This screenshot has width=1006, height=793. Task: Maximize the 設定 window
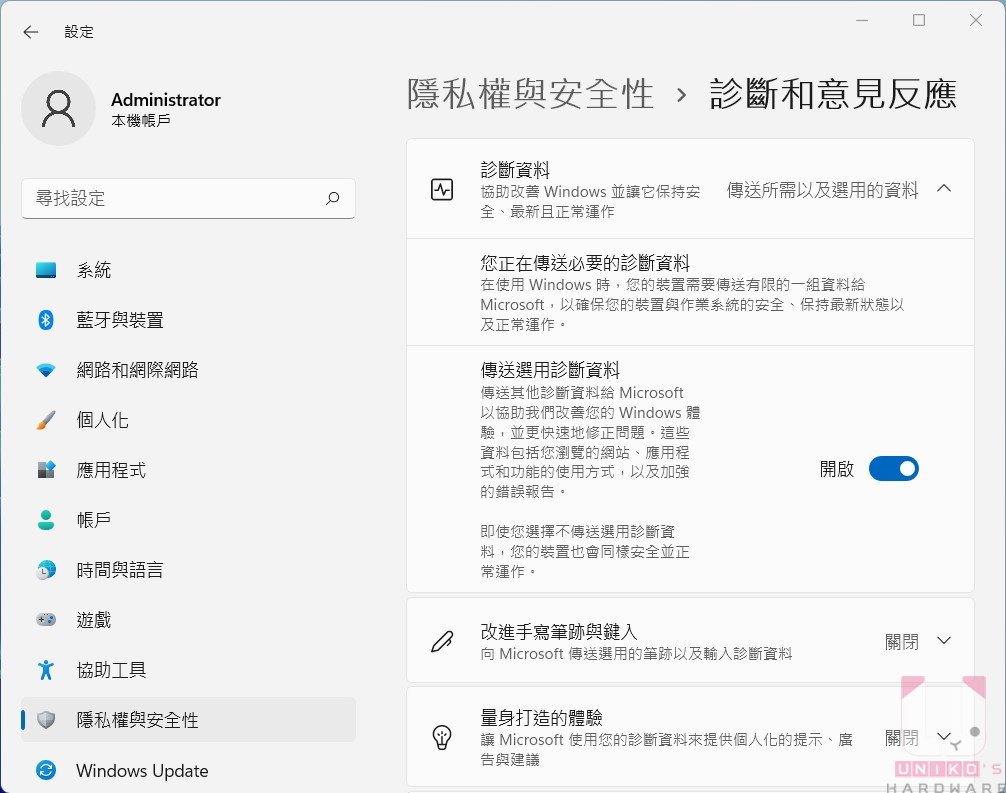pyautogui.click(x=919, y=21)
